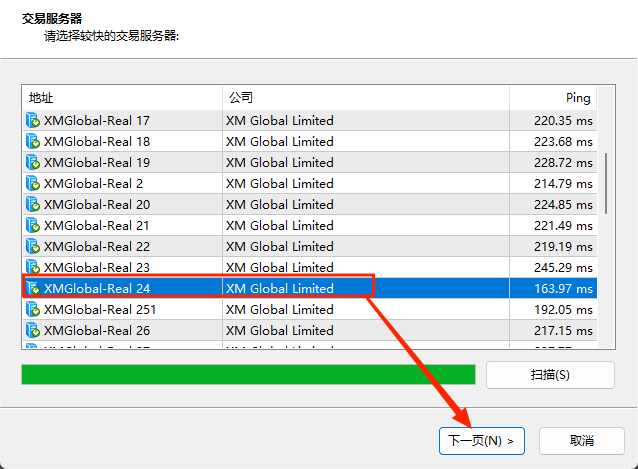638x469 pixels.
Task: Click the 224.85 ms ping value
Action: point(564,204)
